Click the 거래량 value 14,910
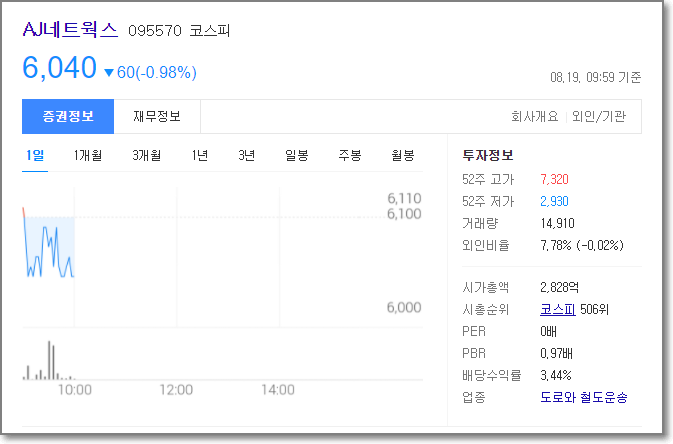Image resolution: width=673 pixels, height=444 pixels. pos(557,223)
